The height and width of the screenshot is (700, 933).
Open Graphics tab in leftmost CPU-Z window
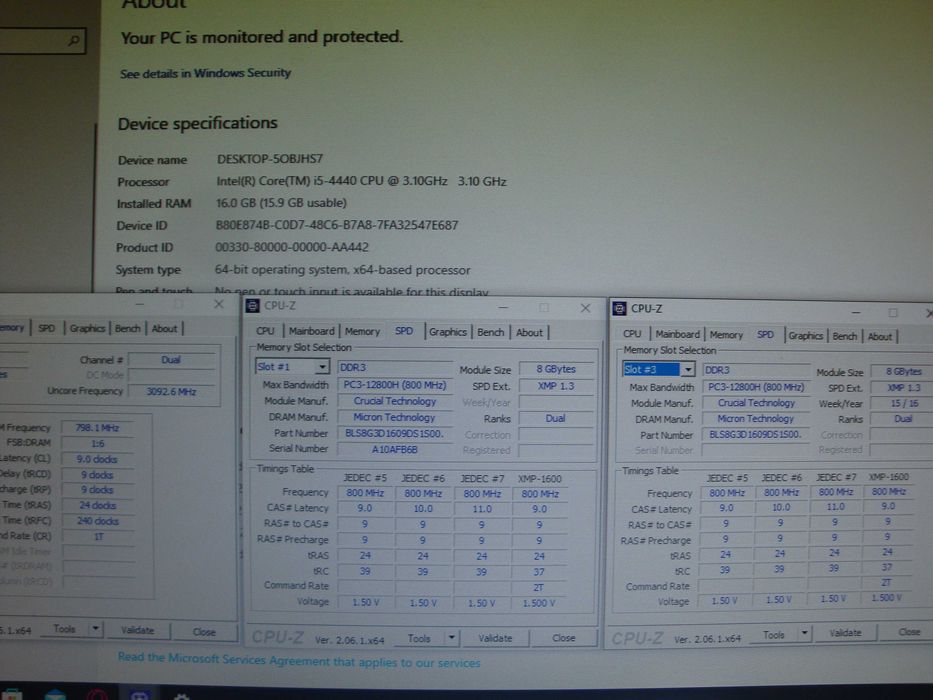(87, 328)
